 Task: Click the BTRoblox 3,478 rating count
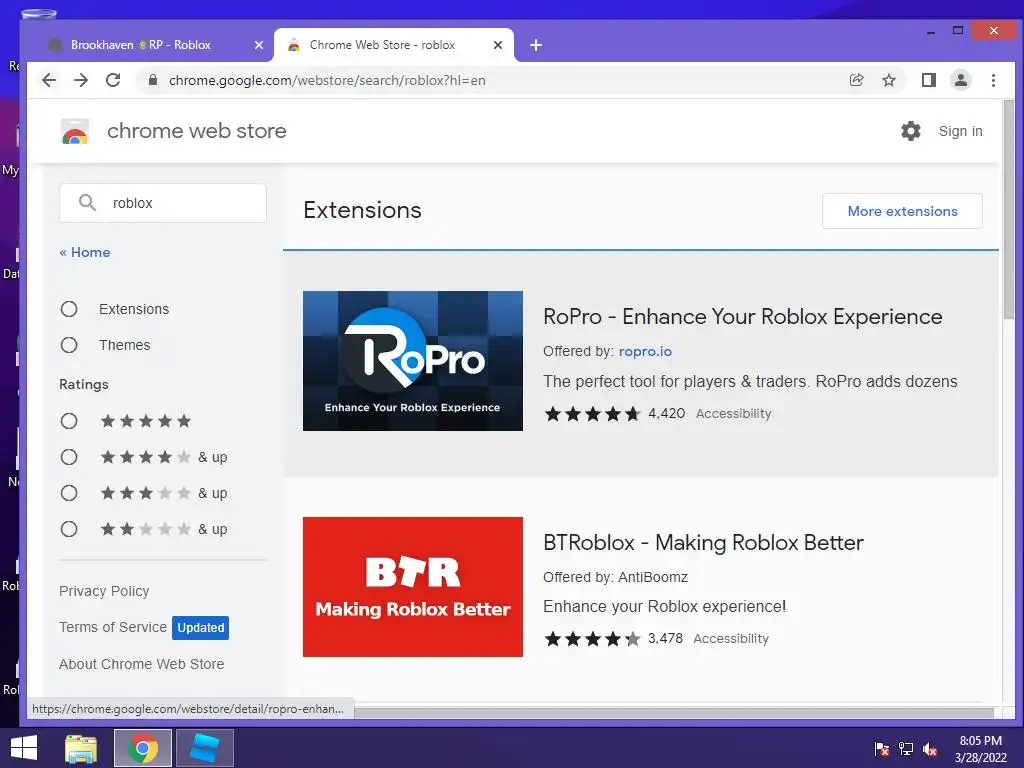pos(665,638)
